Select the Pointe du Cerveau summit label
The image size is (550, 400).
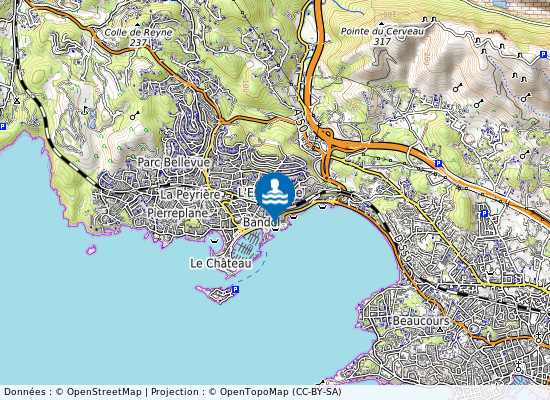[x=382, y=36]
